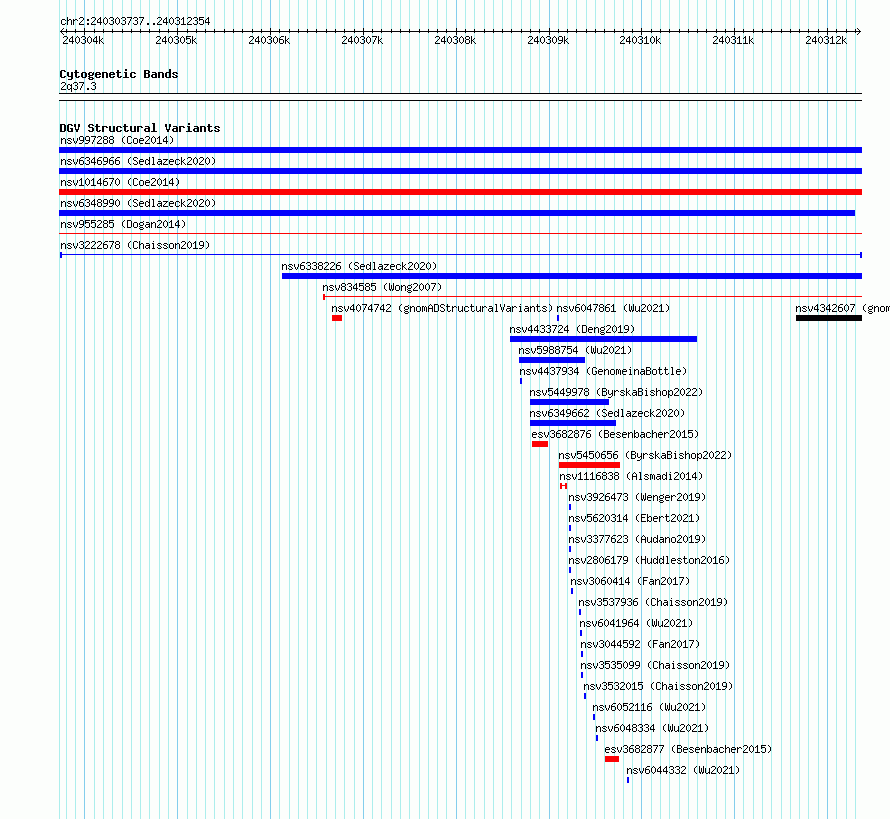Screen dimensions: 890x819
Task: Open nsv5620314 (Ebert2021) label
Action: pyautogui.click(x=634, y=518)
